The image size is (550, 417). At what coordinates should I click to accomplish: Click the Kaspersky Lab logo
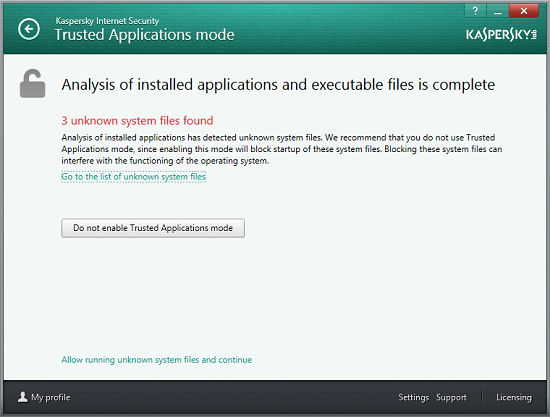click(x=501, y=34)
